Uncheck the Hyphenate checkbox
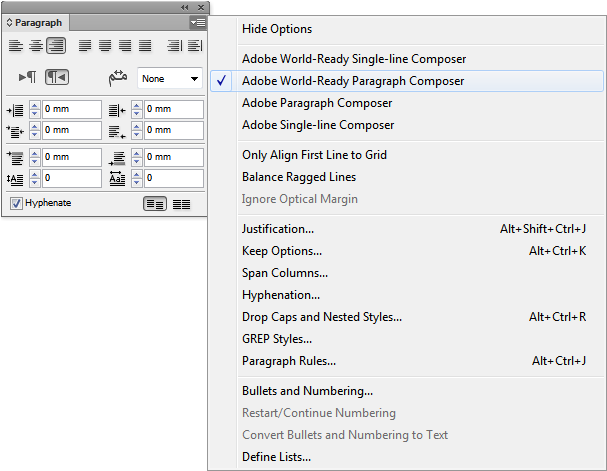 pyautogui.click(x=16, y=203)
